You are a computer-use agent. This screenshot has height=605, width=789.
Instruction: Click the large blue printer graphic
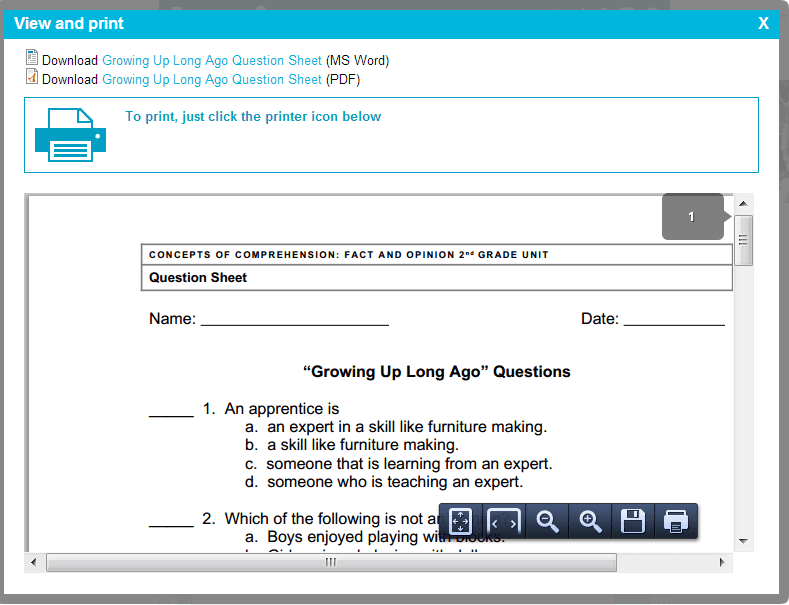[70, 135]
